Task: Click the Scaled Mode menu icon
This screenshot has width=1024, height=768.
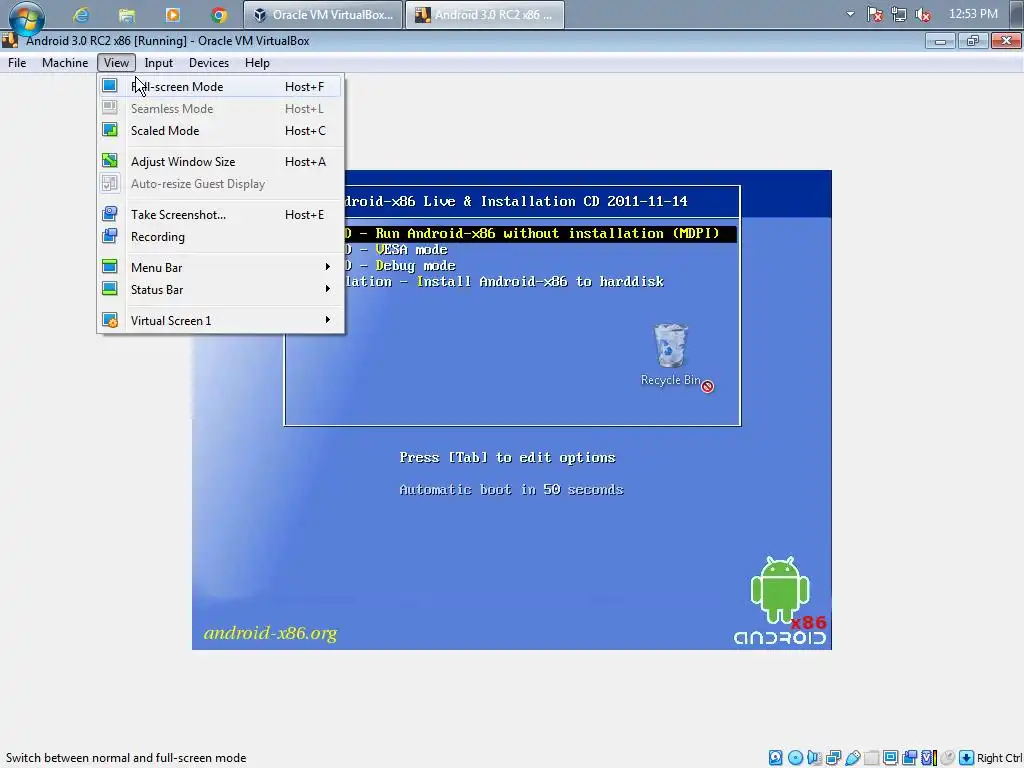Action: pyautogui.click(x=110, y=130)
